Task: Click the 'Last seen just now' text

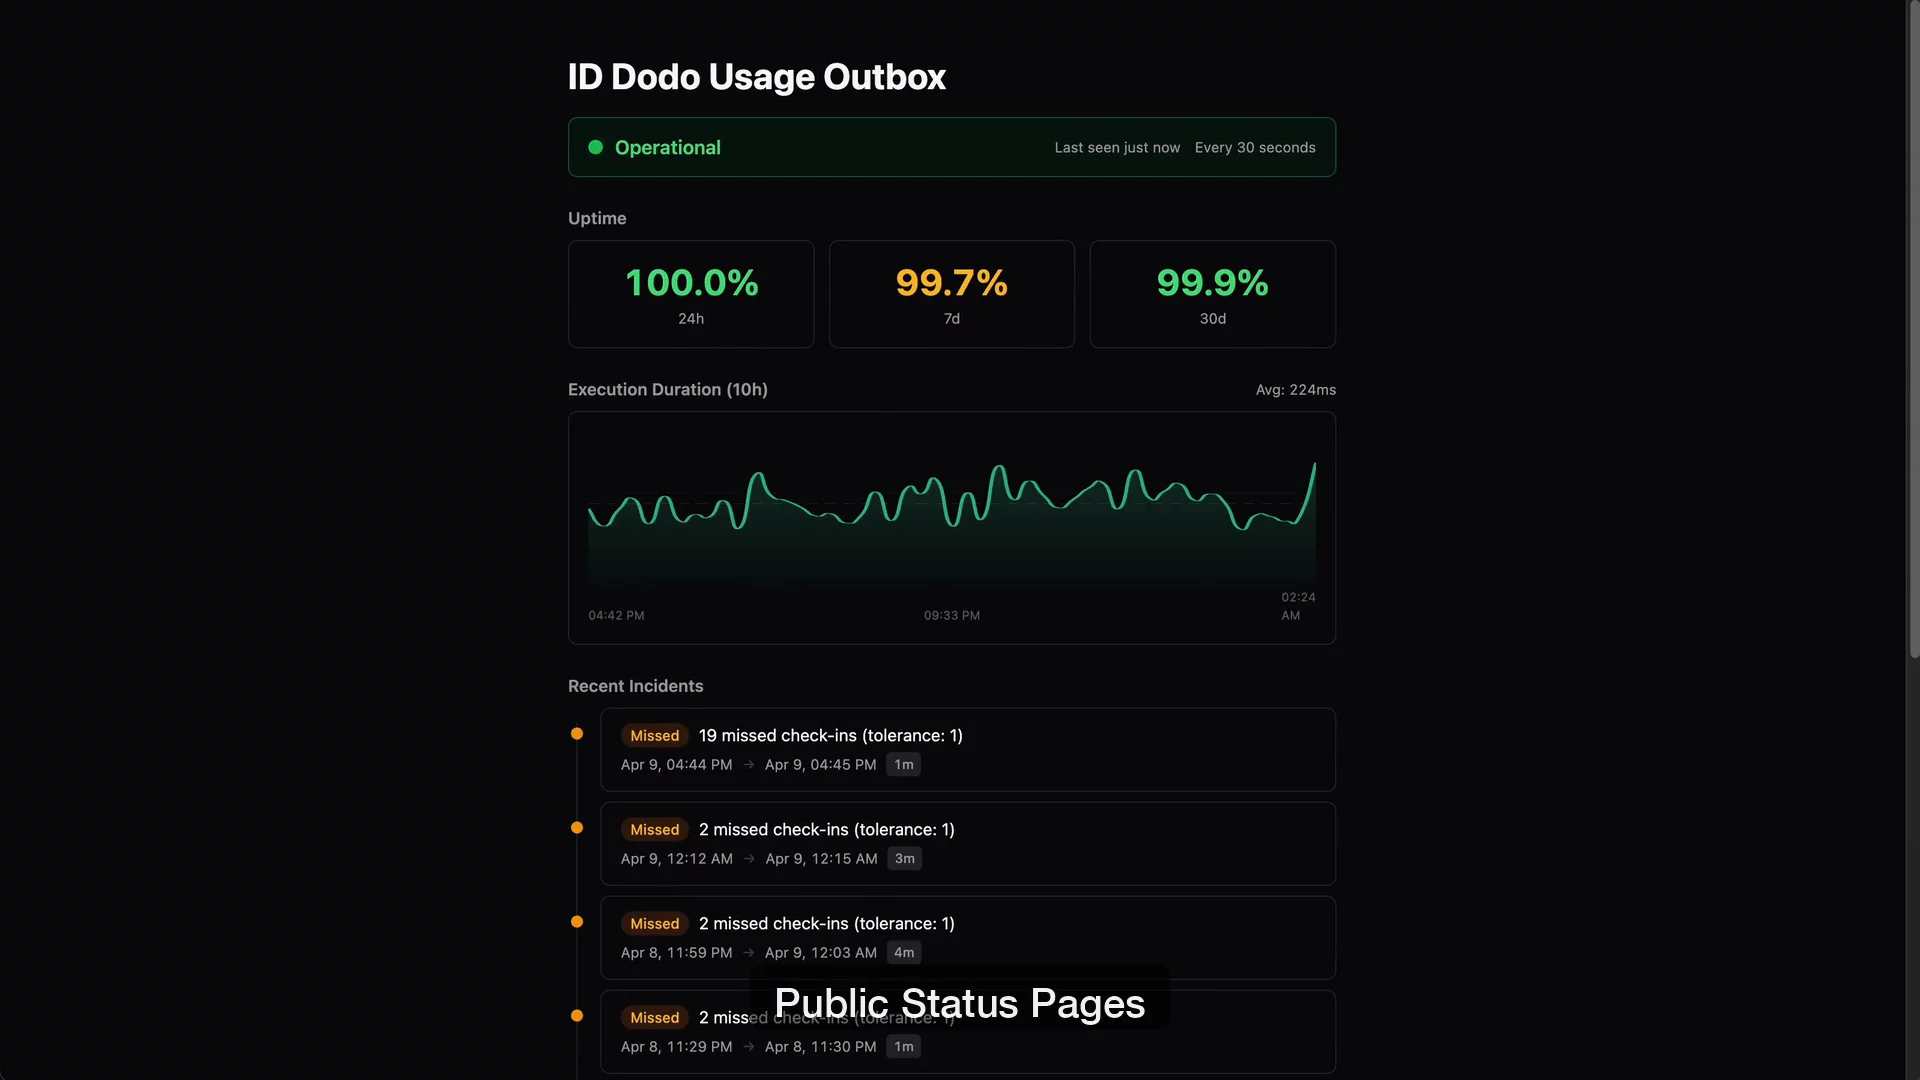Action: pos(1117,148)
